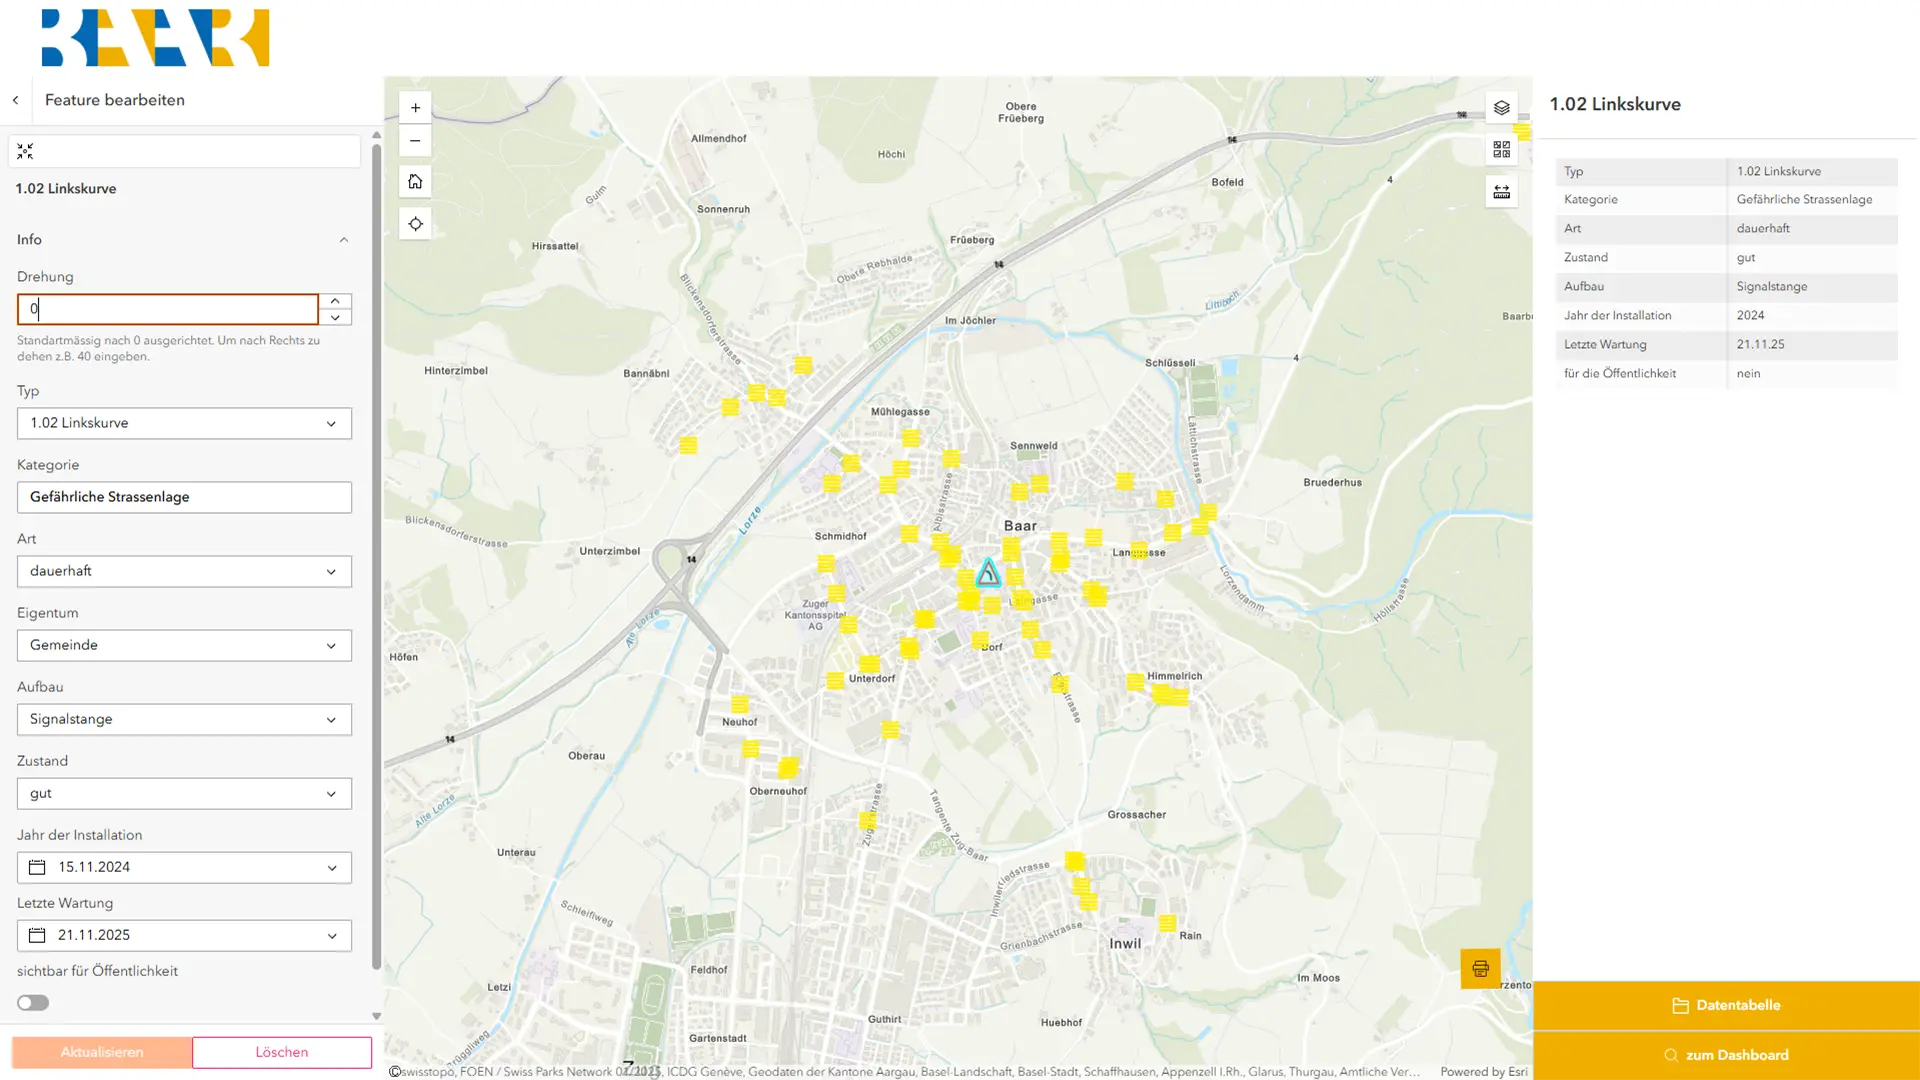Open the Typ dropdown
Viewport: 1920px width, 1080px height.
[x=184, y=423]
